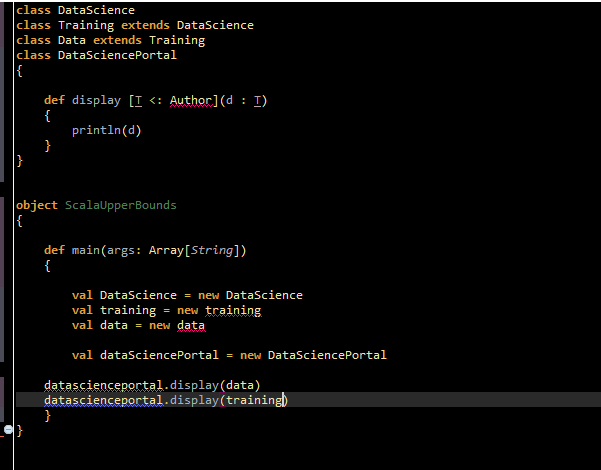Click "new DataScience" constructor at the line end
This screenshot has height=470, width=601.
[x=250, y=295]
